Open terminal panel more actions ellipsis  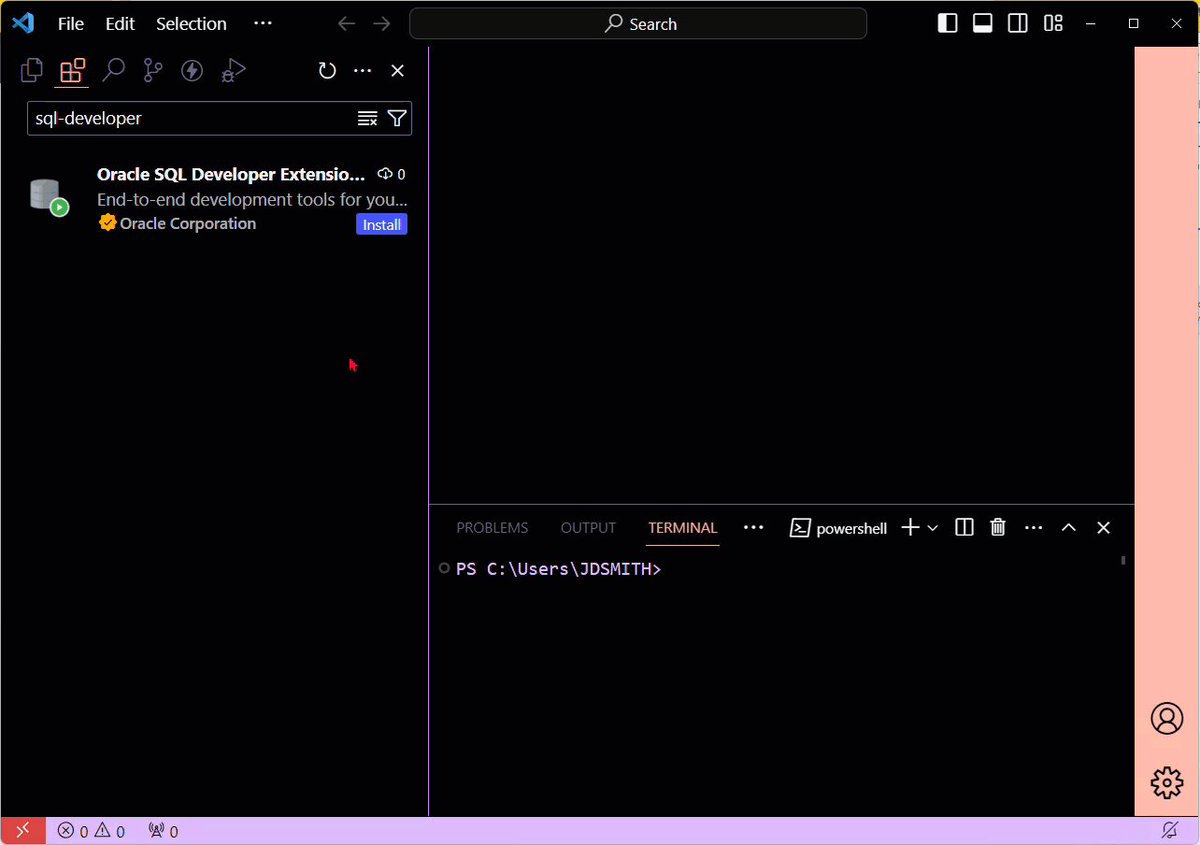(x=1034, y=527)
